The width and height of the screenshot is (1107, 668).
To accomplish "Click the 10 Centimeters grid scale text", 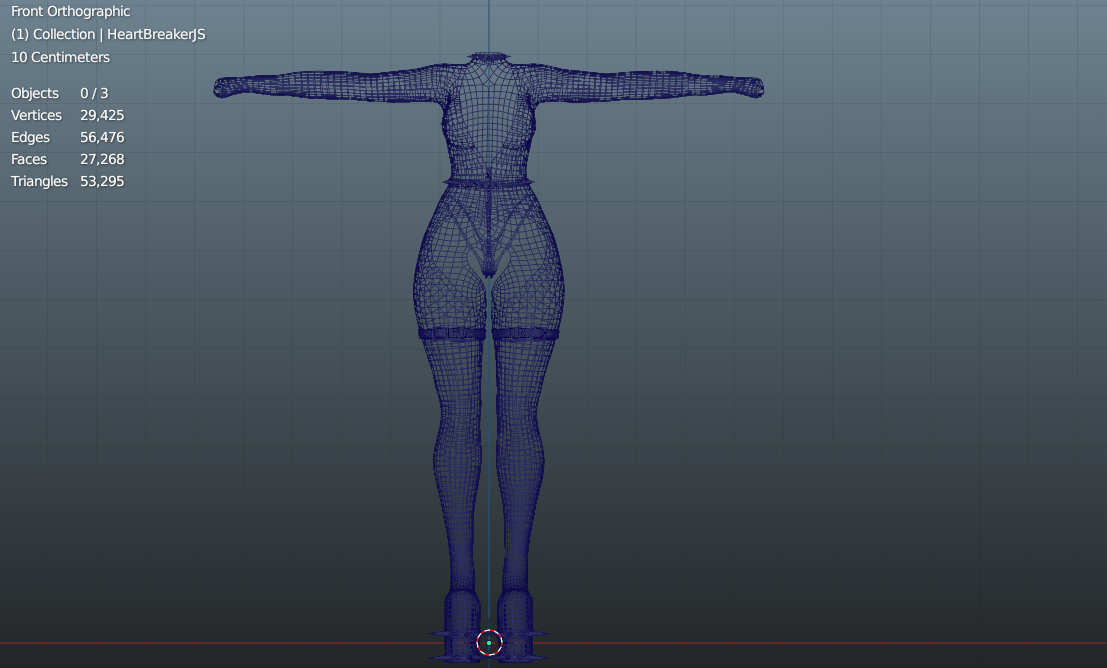I will (x=60, y=57).
